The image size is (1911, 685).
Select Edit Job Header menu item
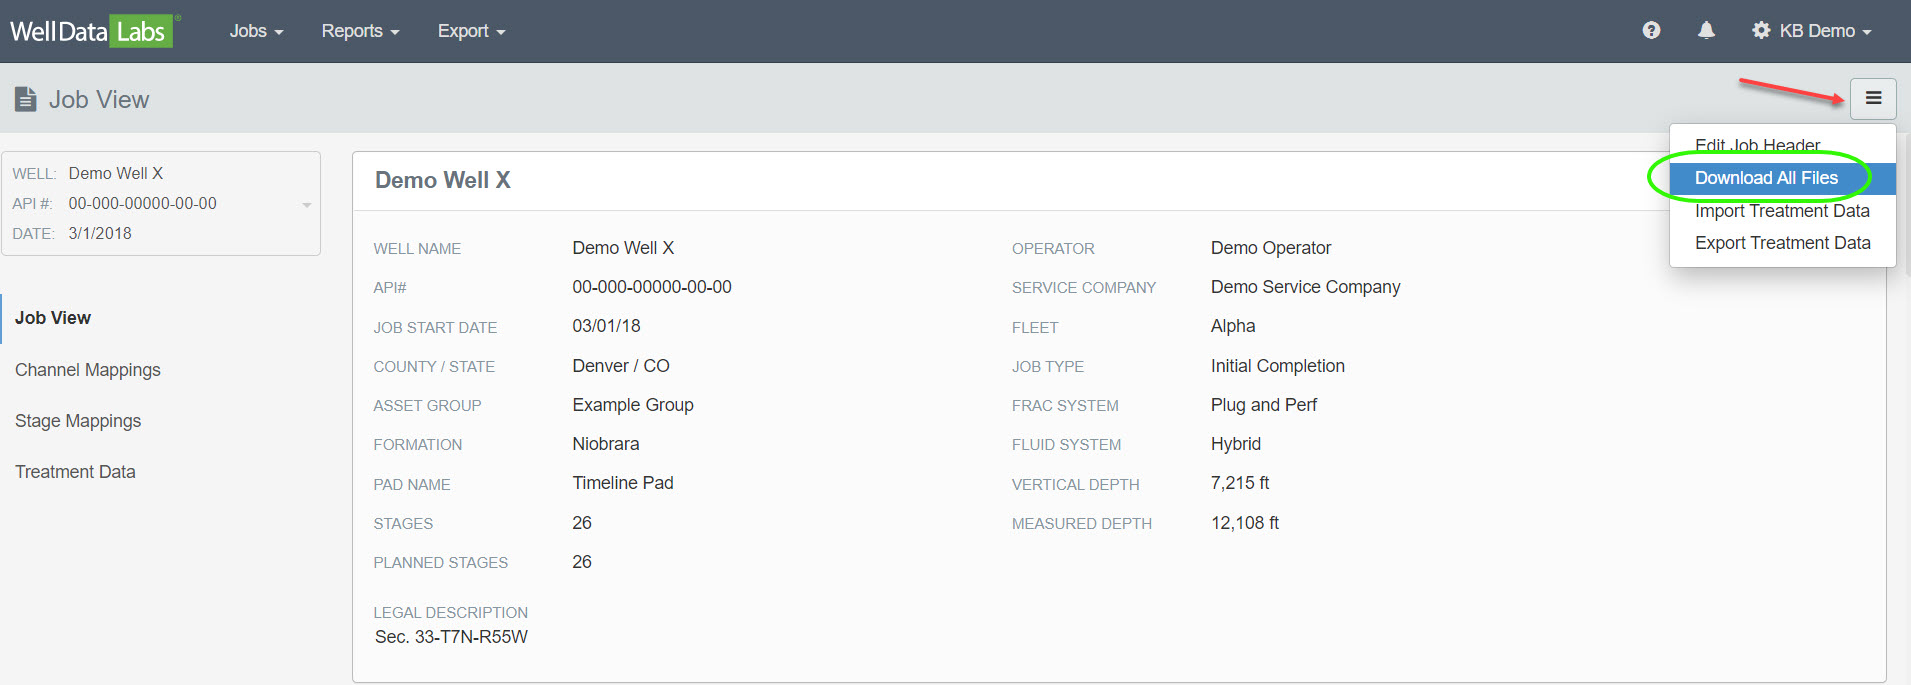coord(1757,146)
